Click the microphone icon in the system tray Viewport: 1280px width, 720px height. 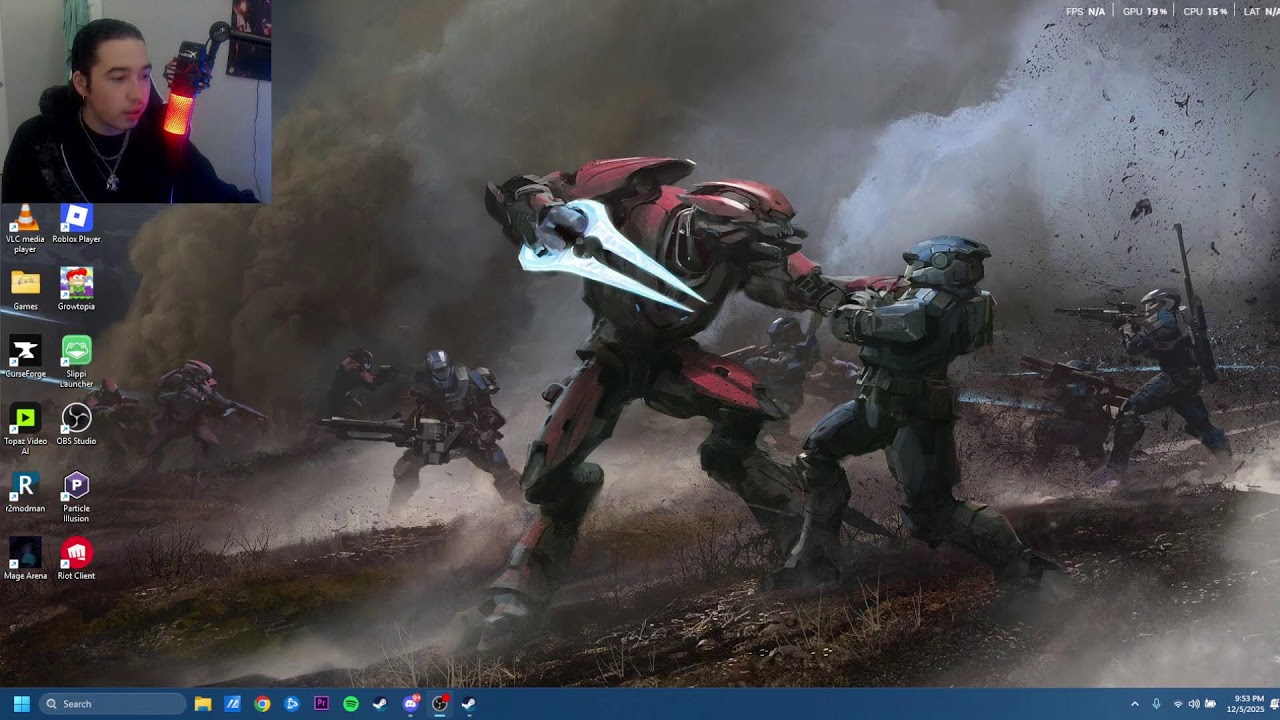tap(1156, 704)
